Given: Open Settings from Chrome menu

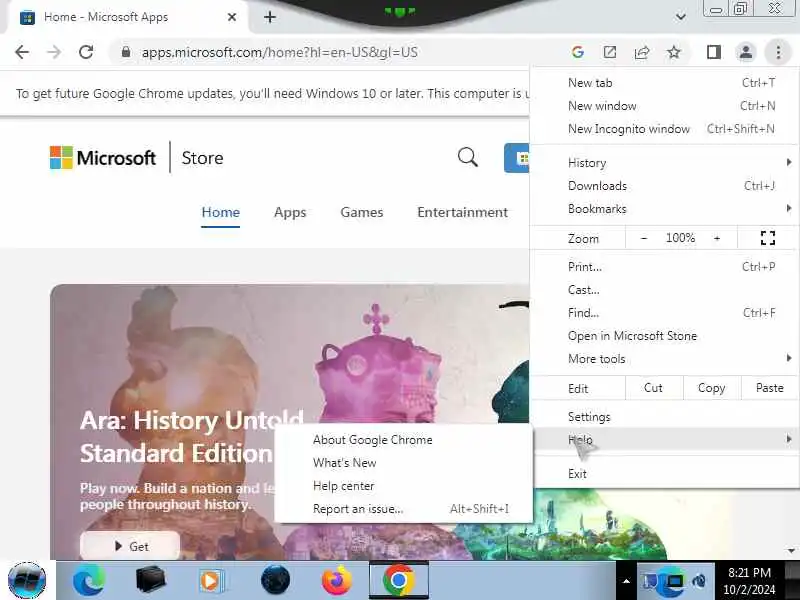Looking at the screenshot, I should click(665, 417).
